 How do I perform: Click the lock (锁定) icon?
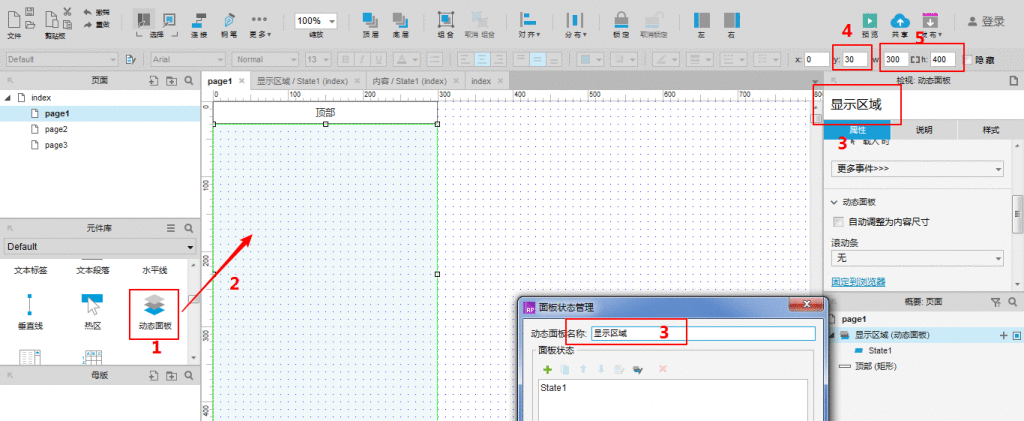tap(621, 20)
